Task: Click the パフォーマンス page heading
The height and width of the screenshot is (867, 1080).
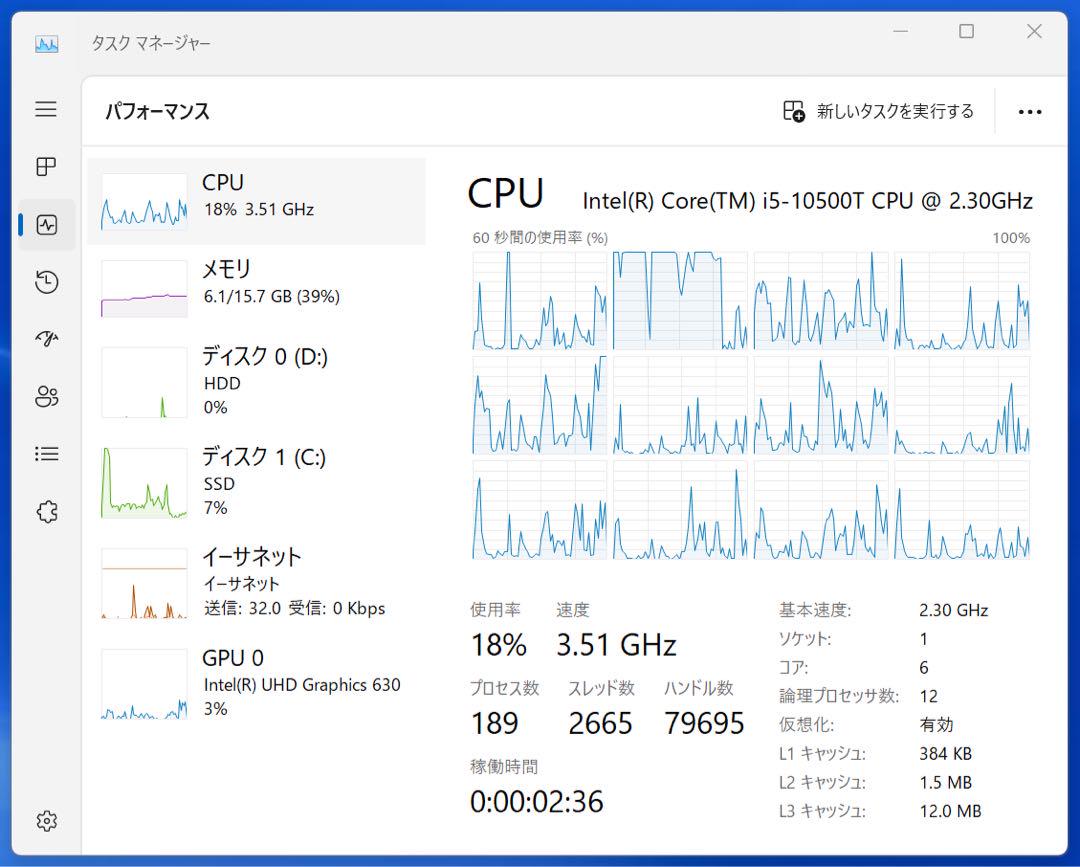Action: point(157,112)
